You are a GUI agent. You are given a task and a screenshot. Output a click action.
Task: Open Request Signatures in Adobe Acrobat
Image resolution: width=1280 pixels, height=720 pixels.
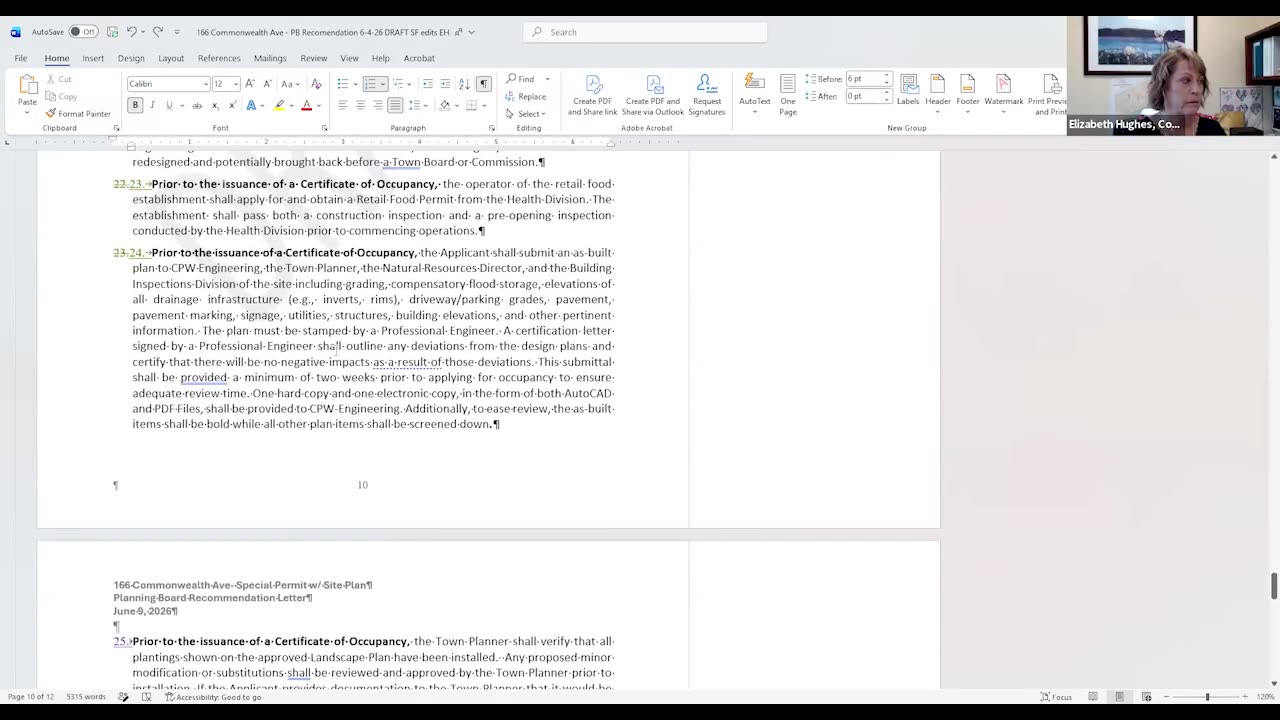(706, 95)
